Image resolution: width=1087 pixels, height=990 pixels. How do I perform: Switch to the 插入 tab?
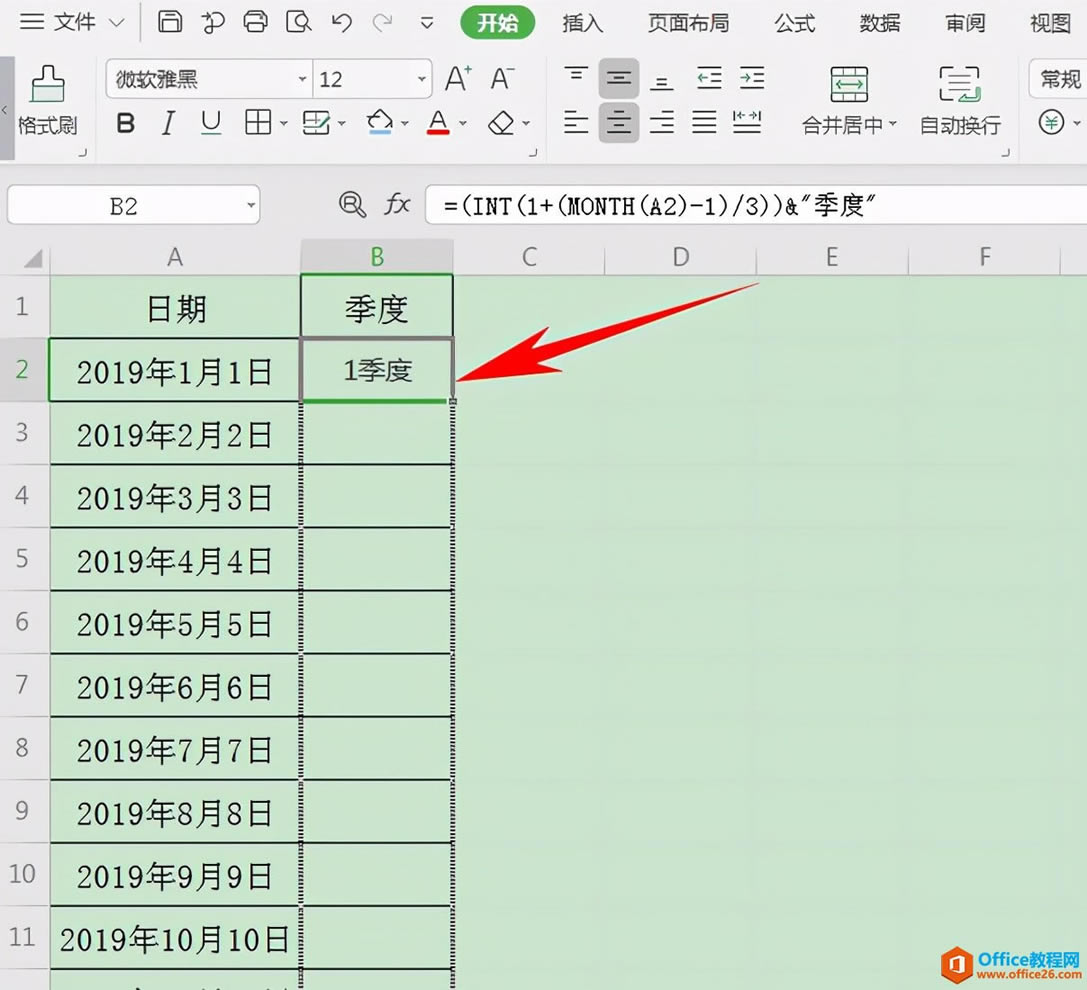pyautogui.click(x=583, y=23)
